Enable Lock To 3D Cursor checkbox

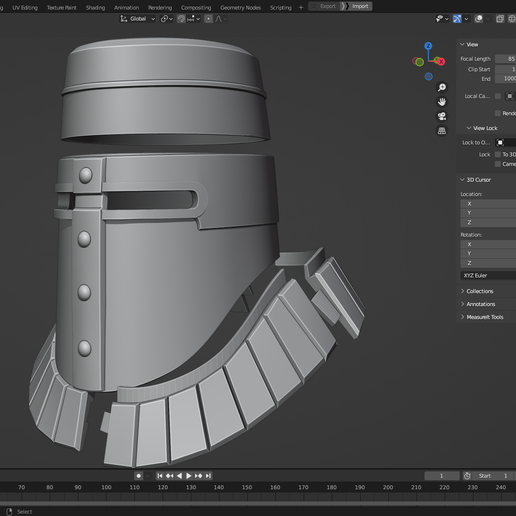(498, 154)
